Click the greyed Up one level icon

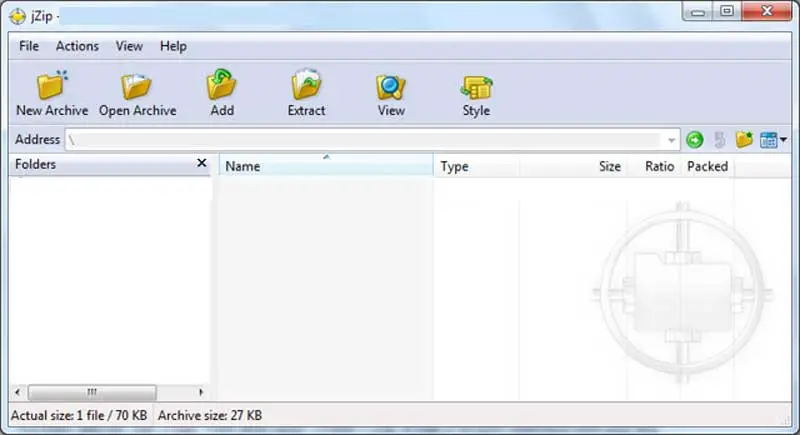(720, 140)
